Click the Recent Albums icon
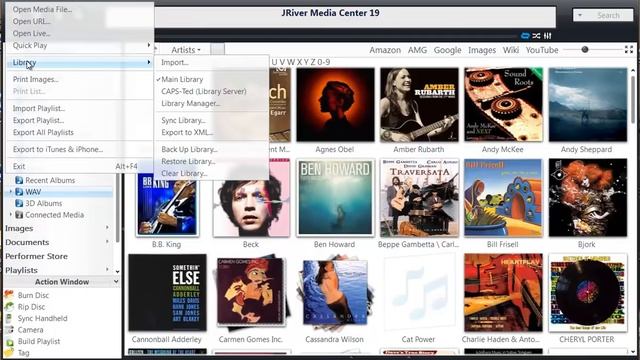The width and height of the screenshot is (640, 360). point(19,180)
